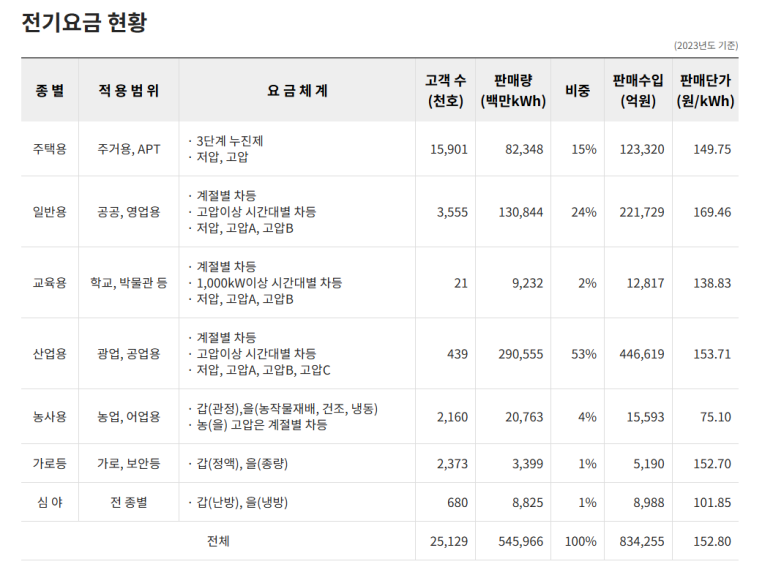The width and height of the screenshot is (773, 567).
Task: Click unit price 169.46
Action: pyautogui.click(x=712, y=212)
